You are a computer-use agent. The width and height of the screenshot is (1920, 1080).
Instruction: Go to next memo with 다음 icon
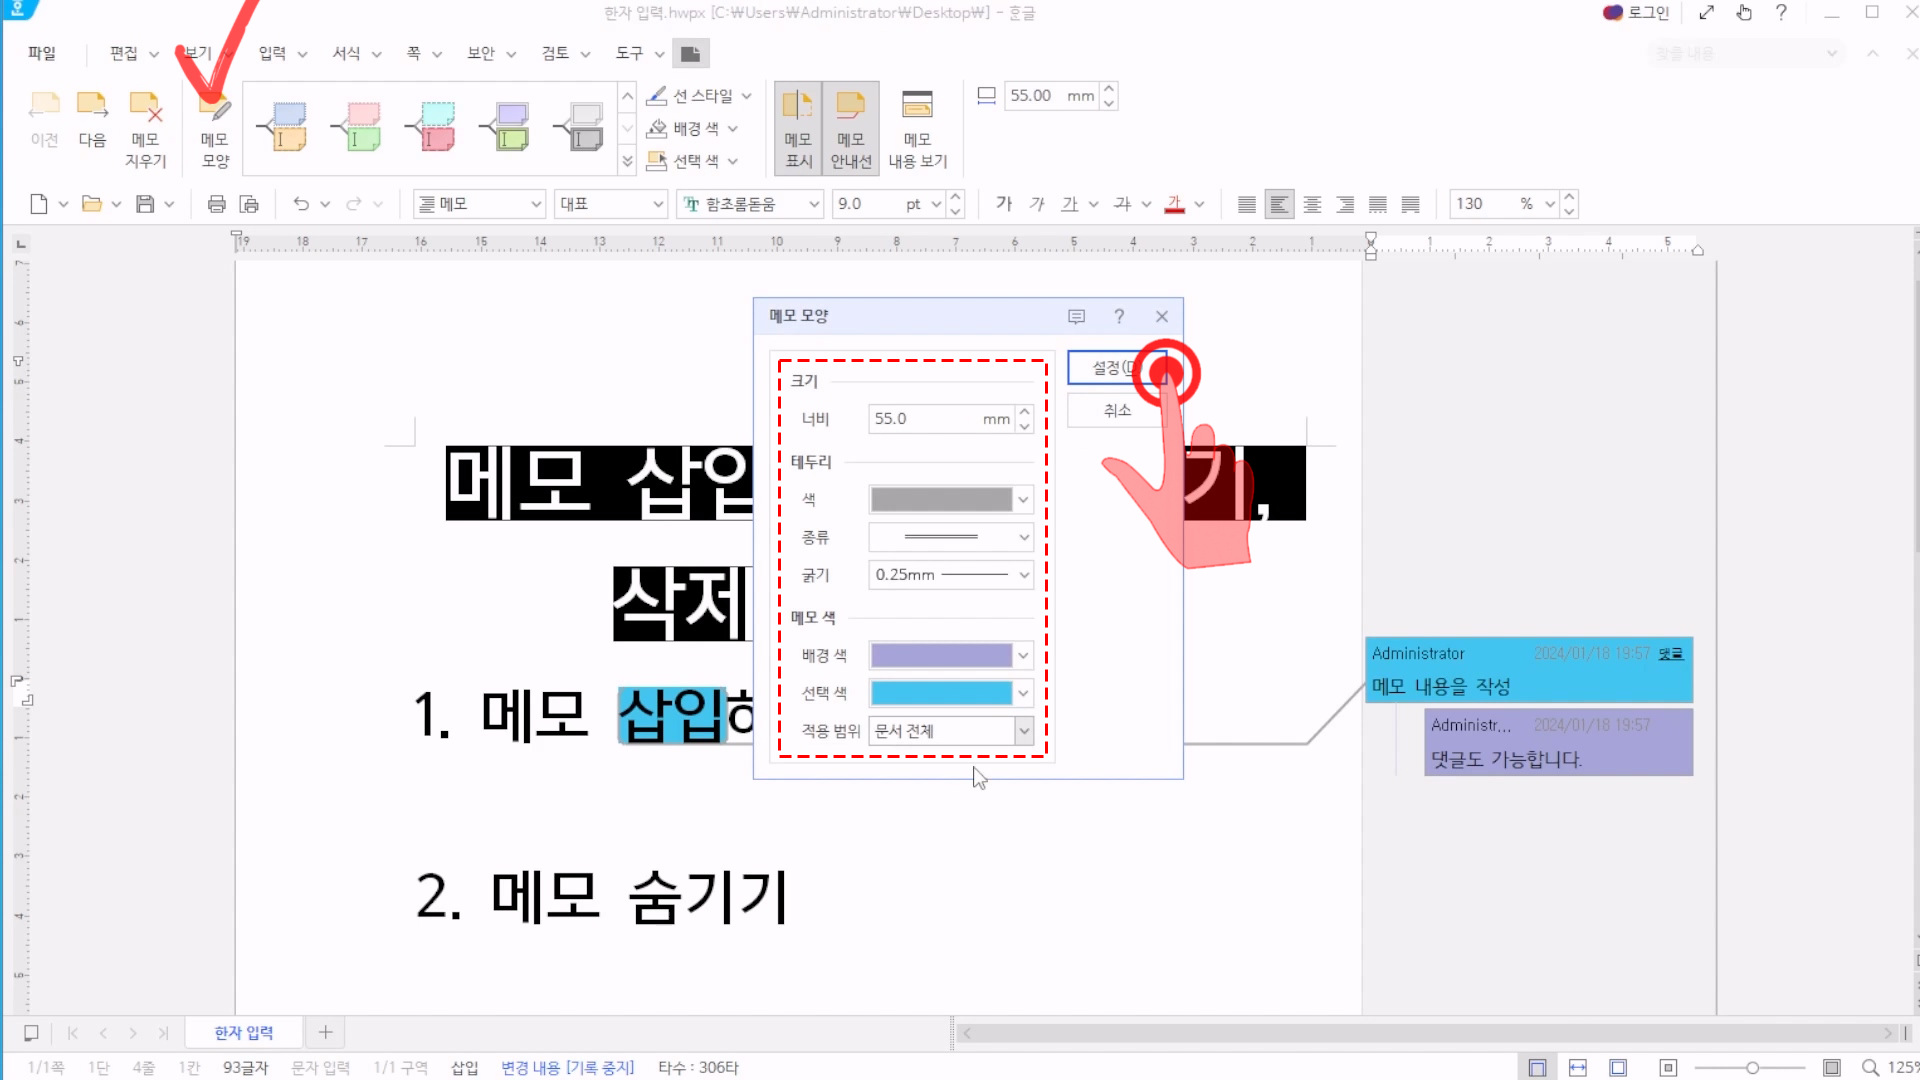pos(92,106)
